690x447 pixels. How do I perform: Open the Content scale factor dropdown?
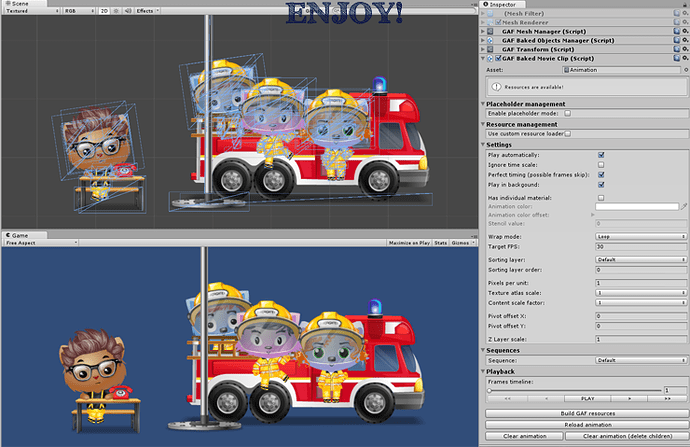641,303
